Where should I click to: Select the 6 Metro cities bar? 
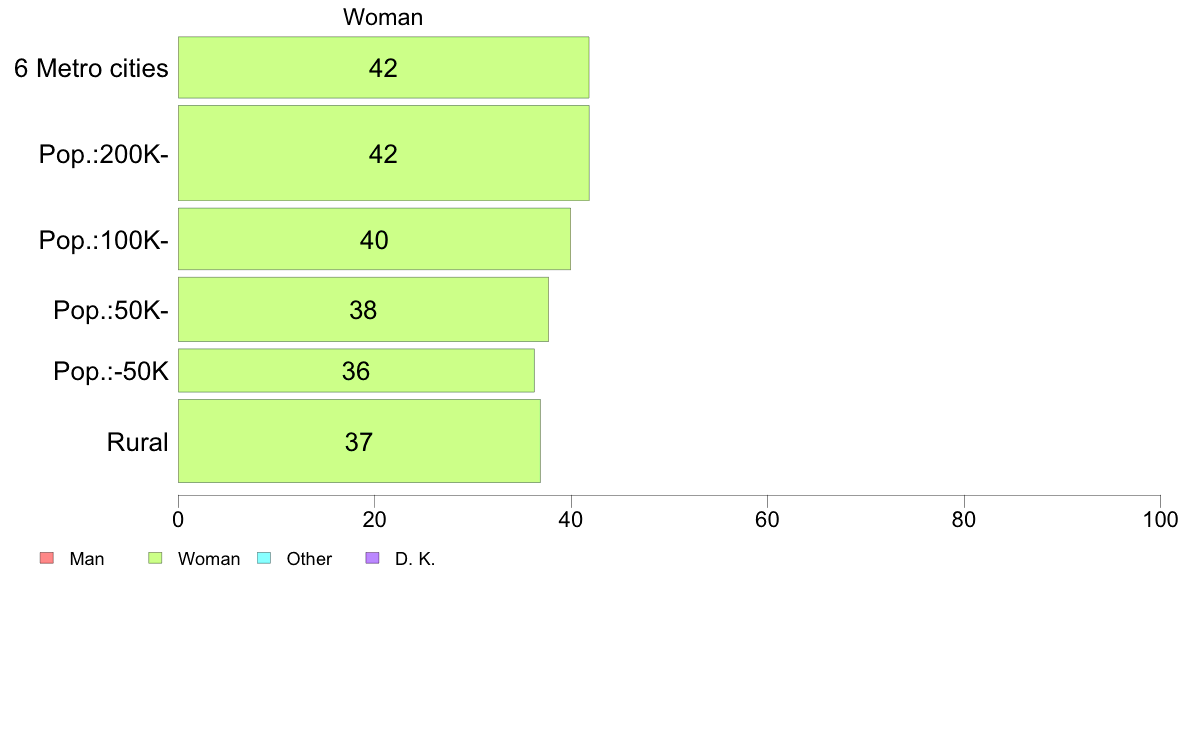click(x=383, y=67)
